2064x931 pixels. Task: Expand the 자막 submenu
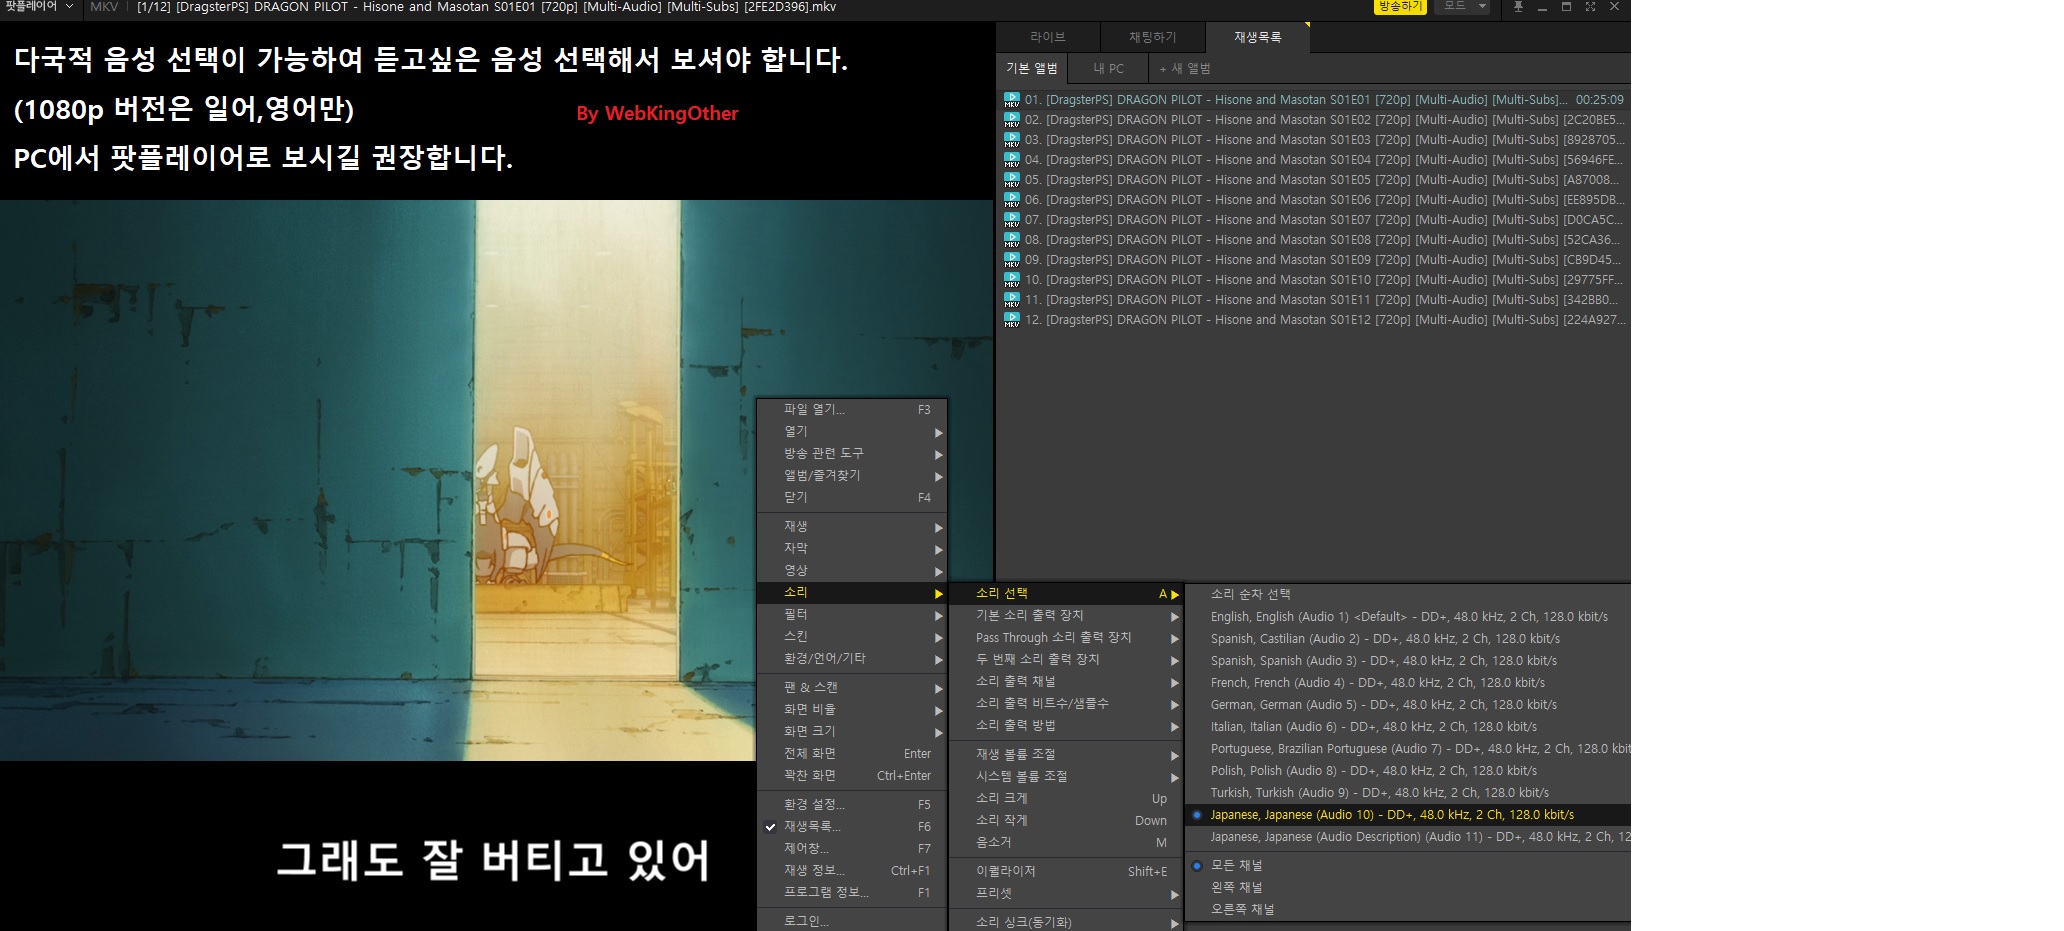[852, 549]
